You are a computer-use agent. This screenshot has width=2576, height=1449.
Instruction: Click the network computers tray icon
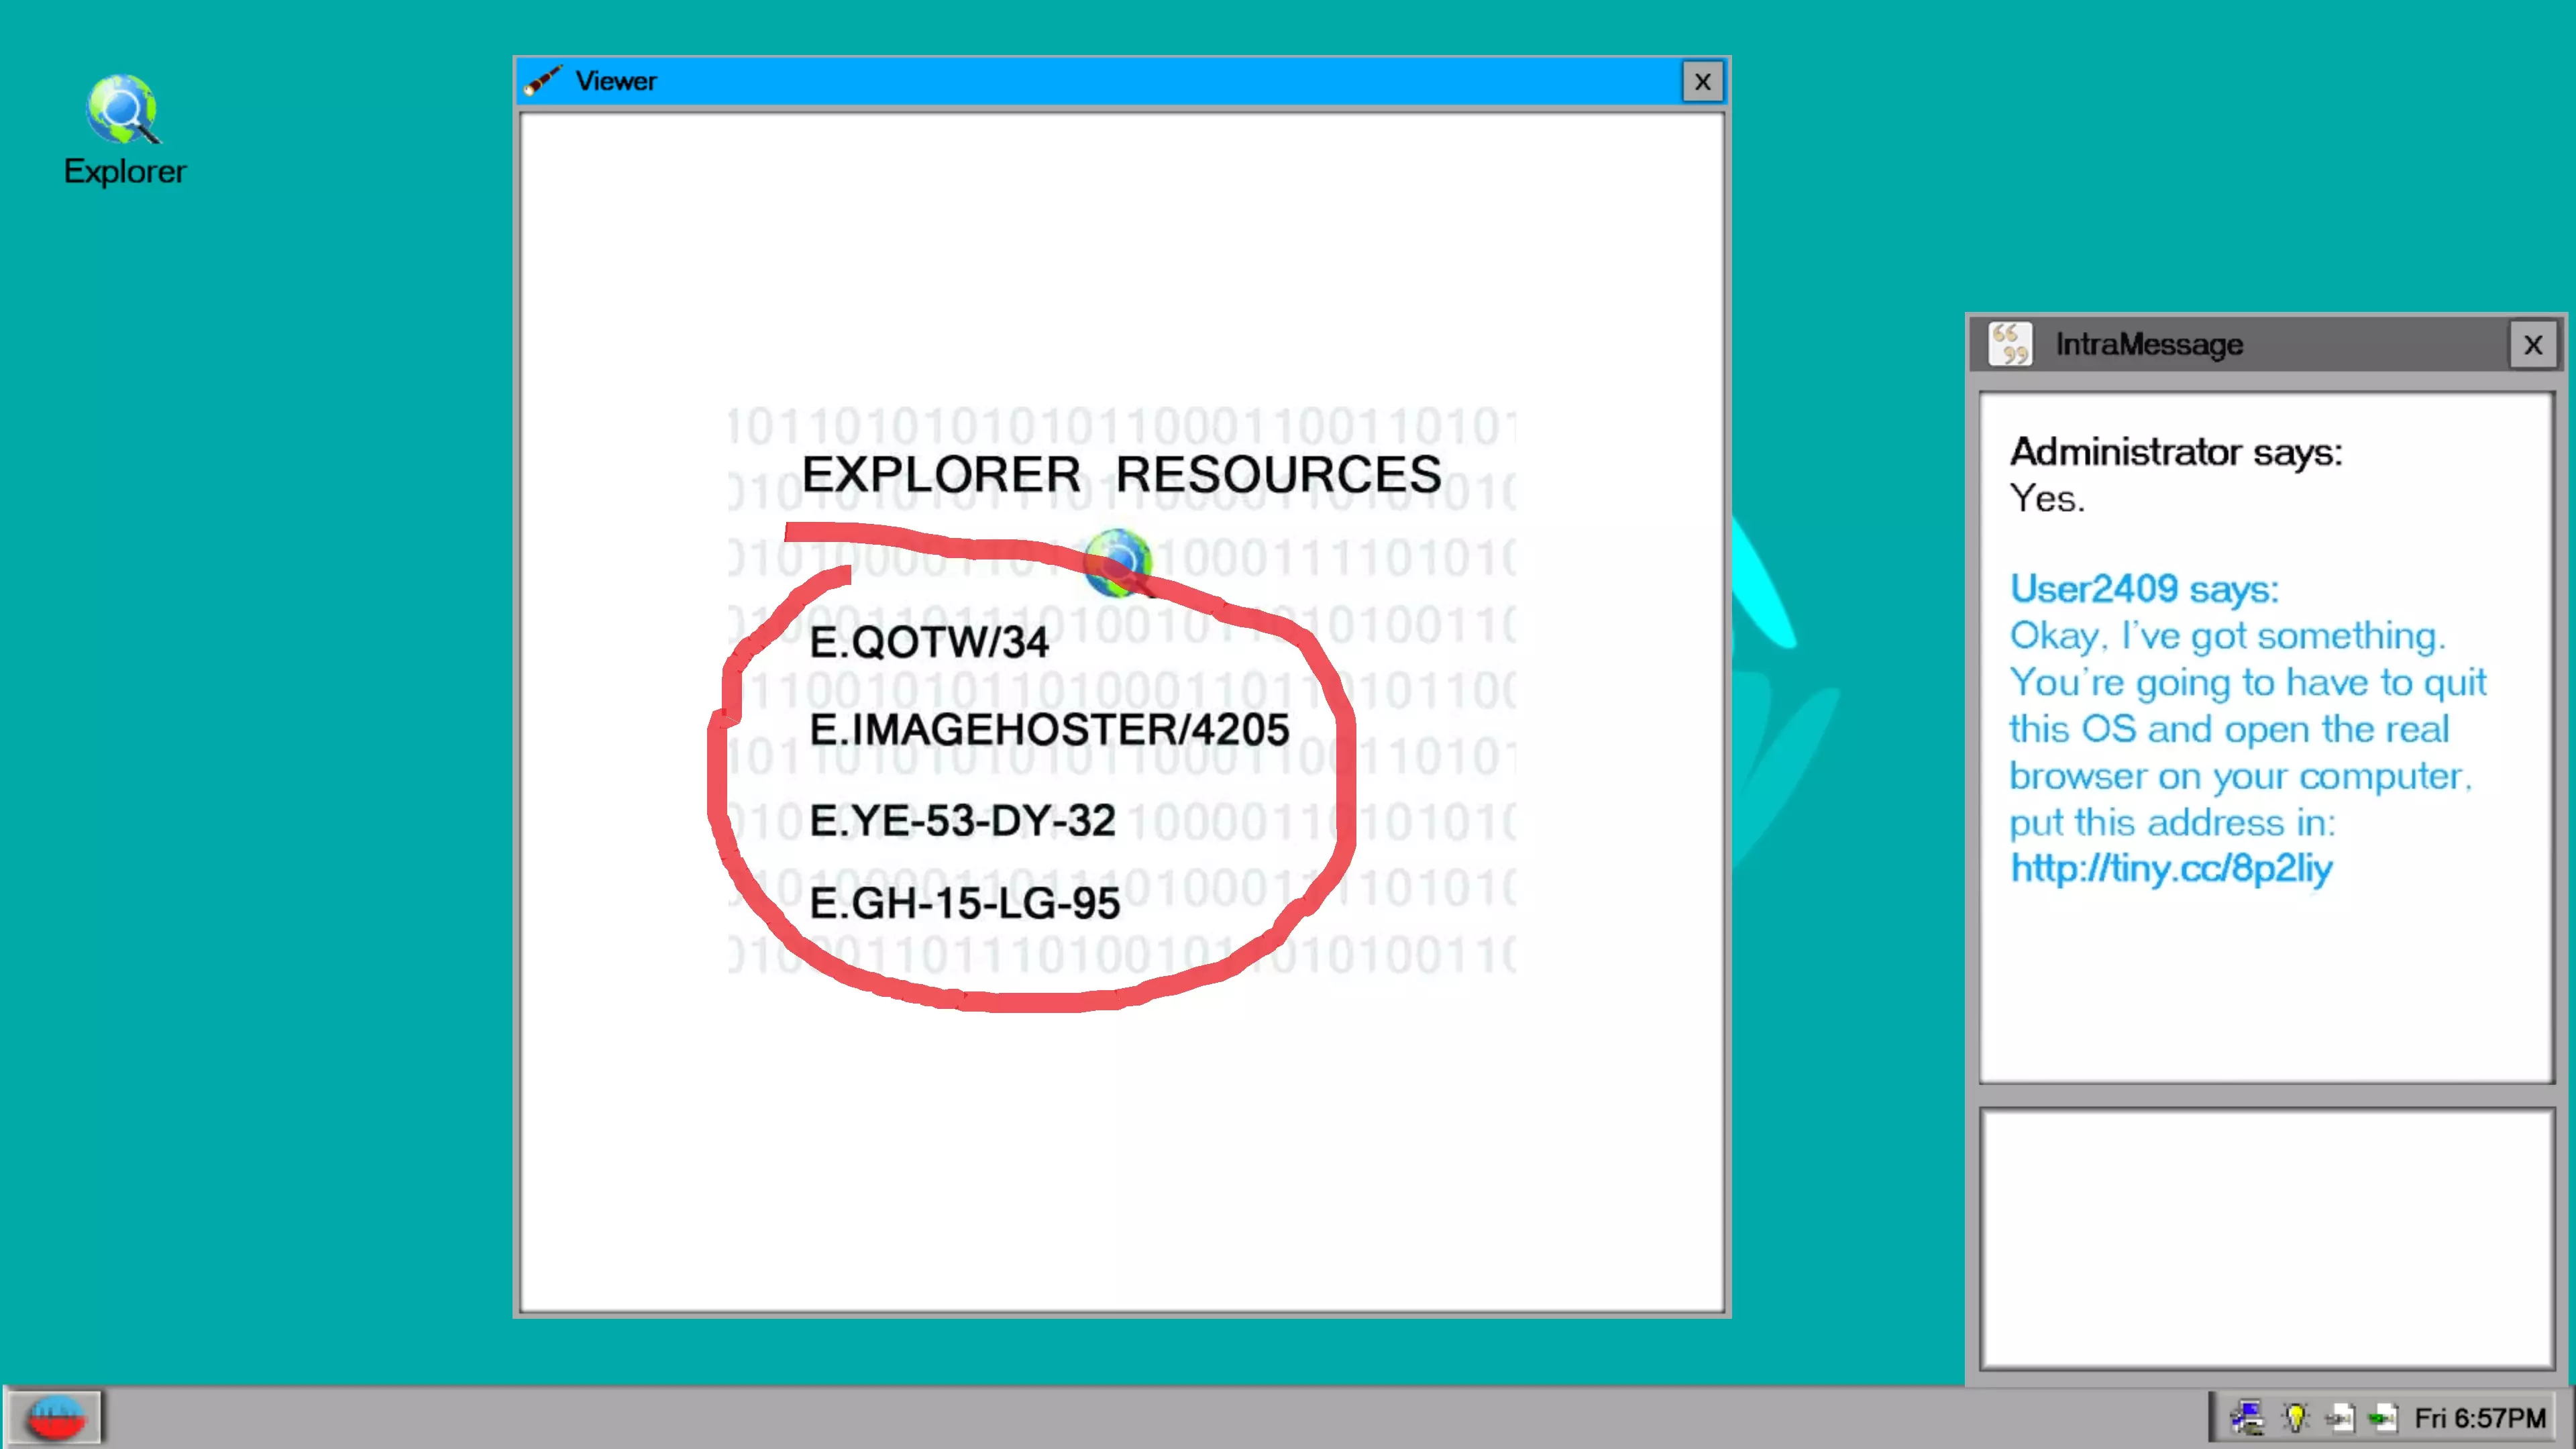2247,1417
